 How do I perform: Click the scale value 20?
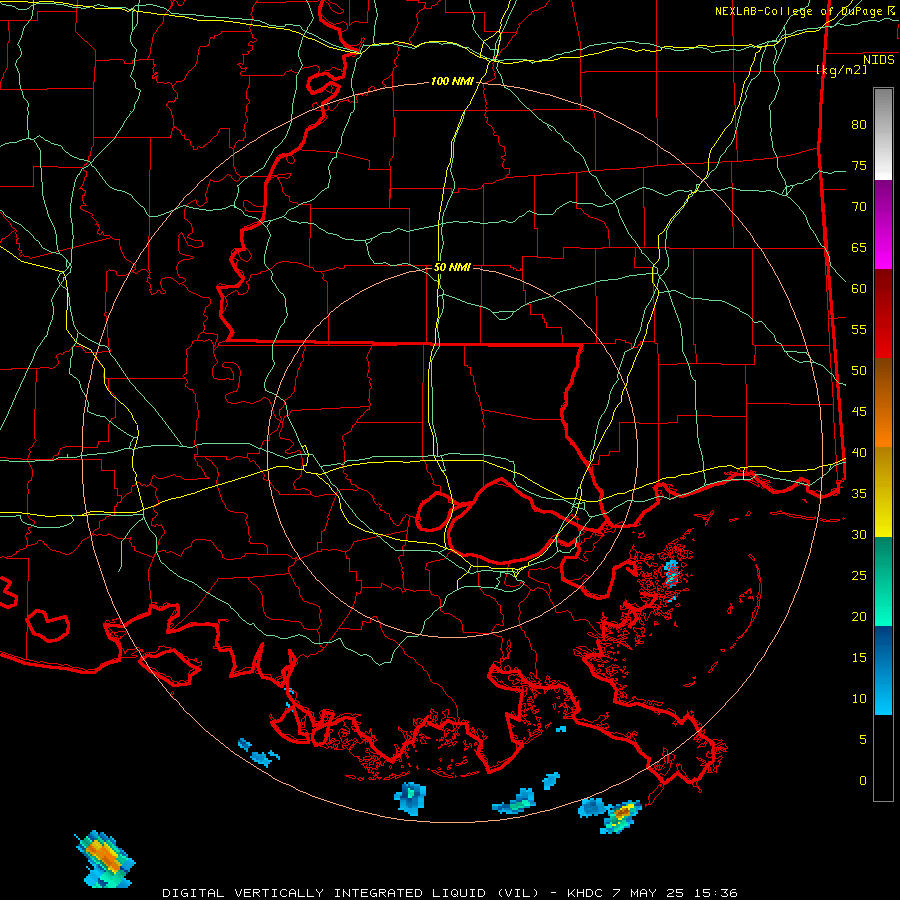[x=859, y=617]
